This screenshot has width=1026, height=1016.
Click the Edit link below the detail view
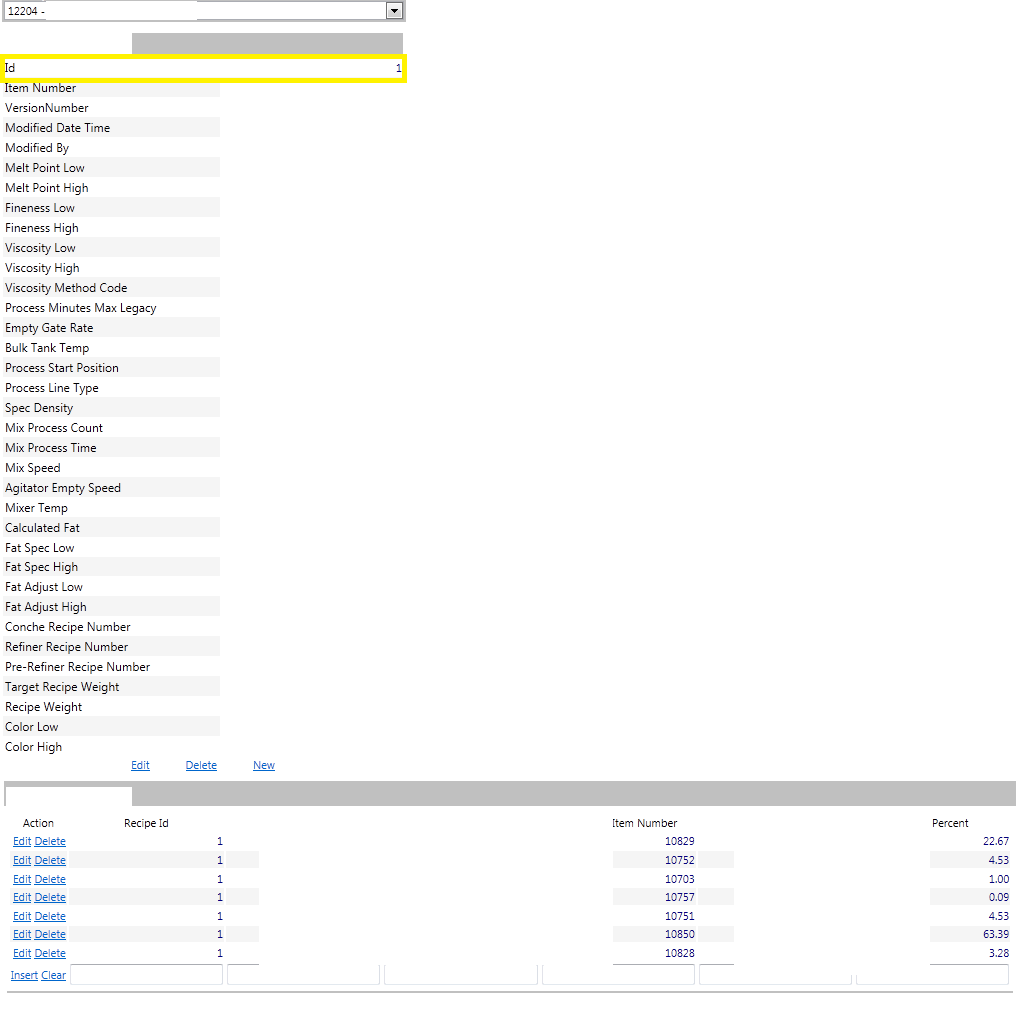[140, 765]
